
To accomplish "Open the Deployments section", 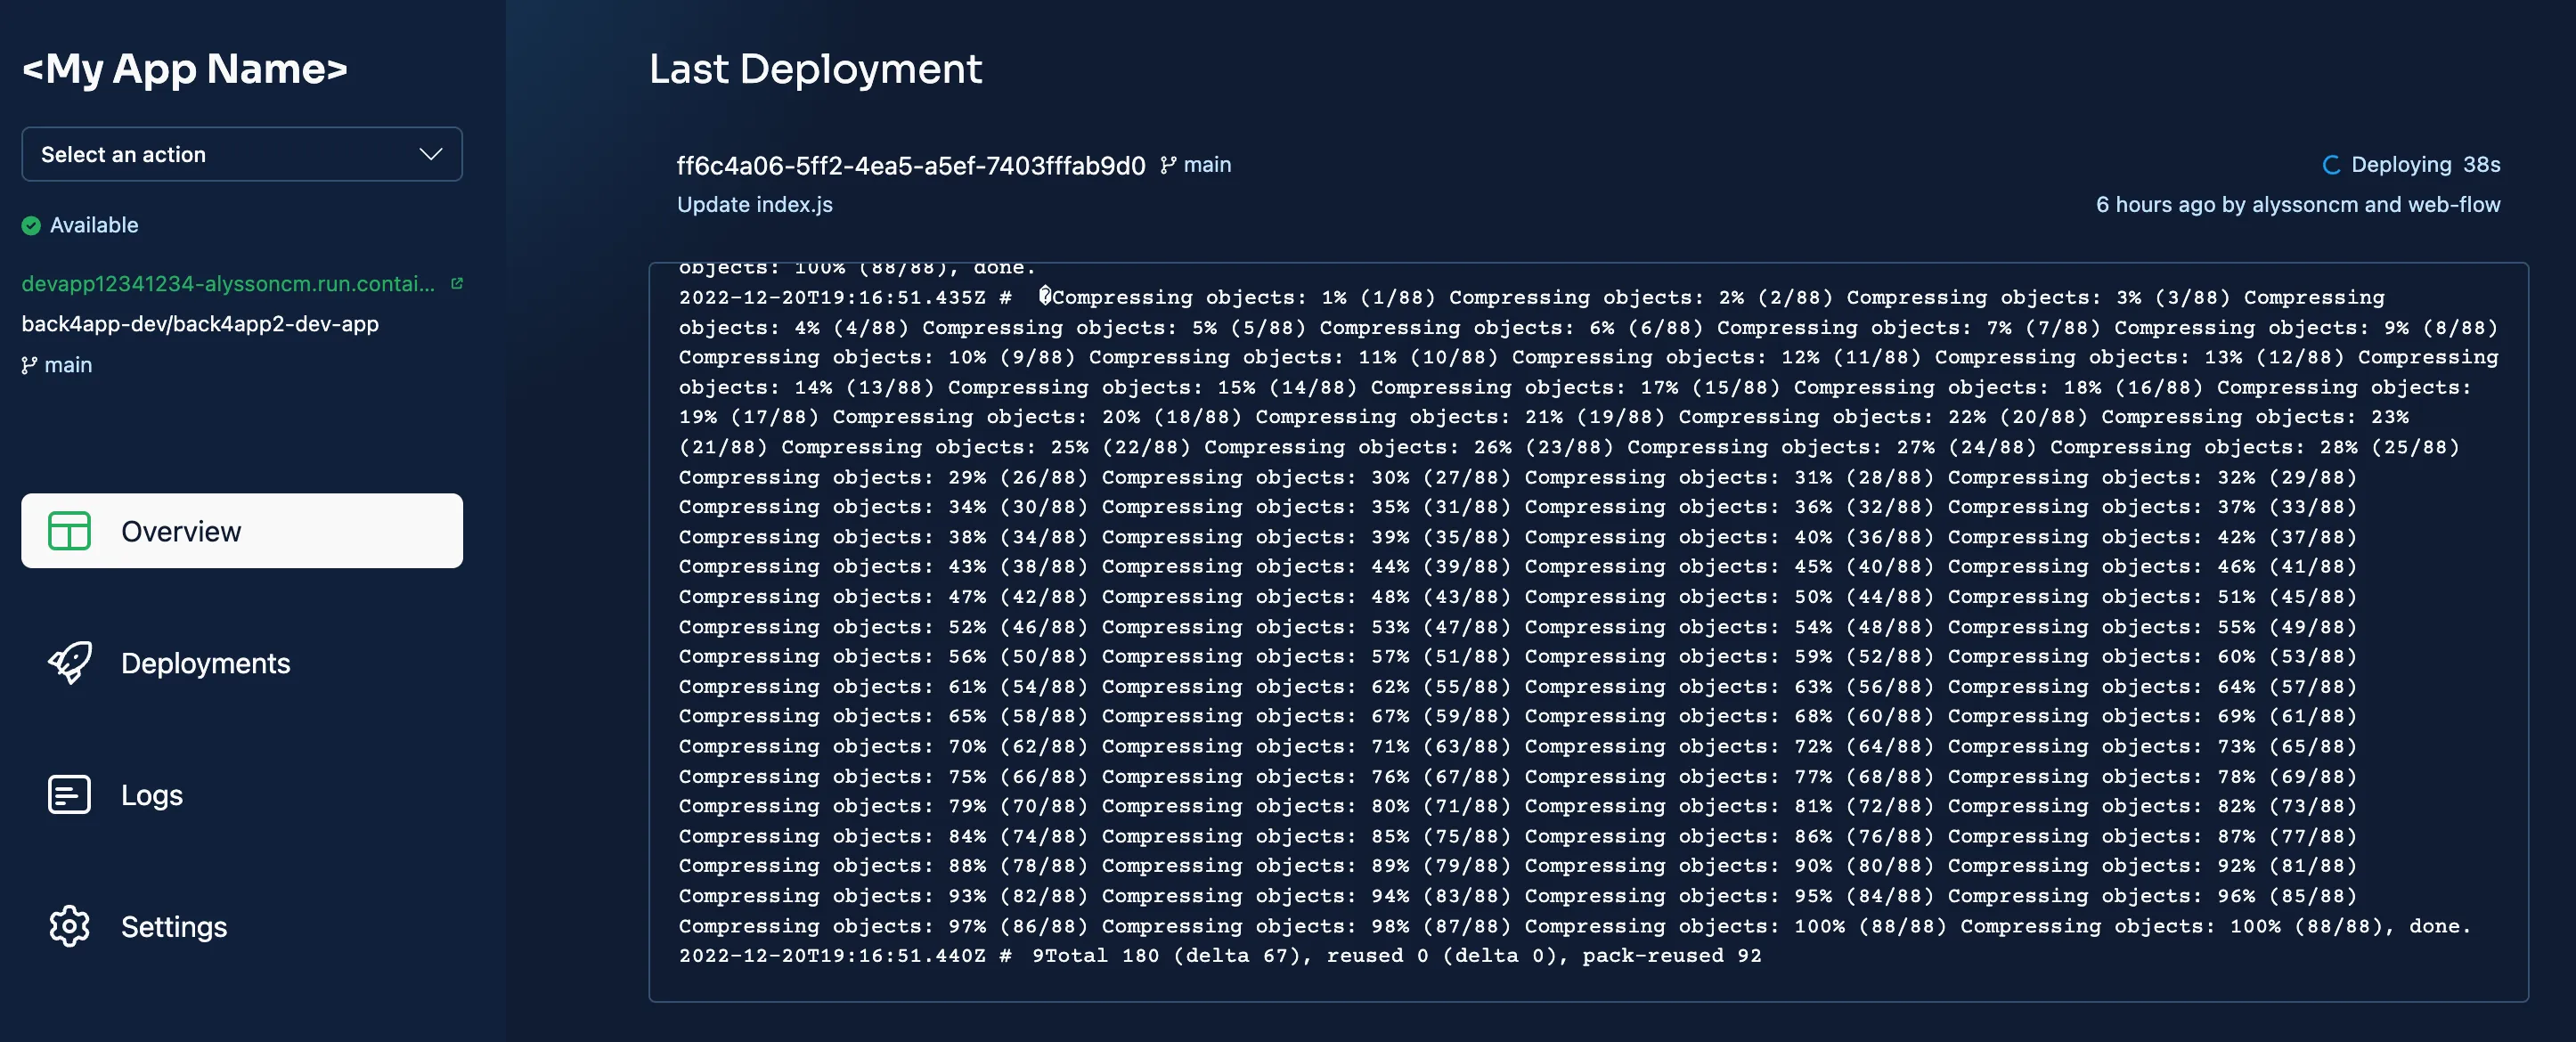I will (205, 663).
